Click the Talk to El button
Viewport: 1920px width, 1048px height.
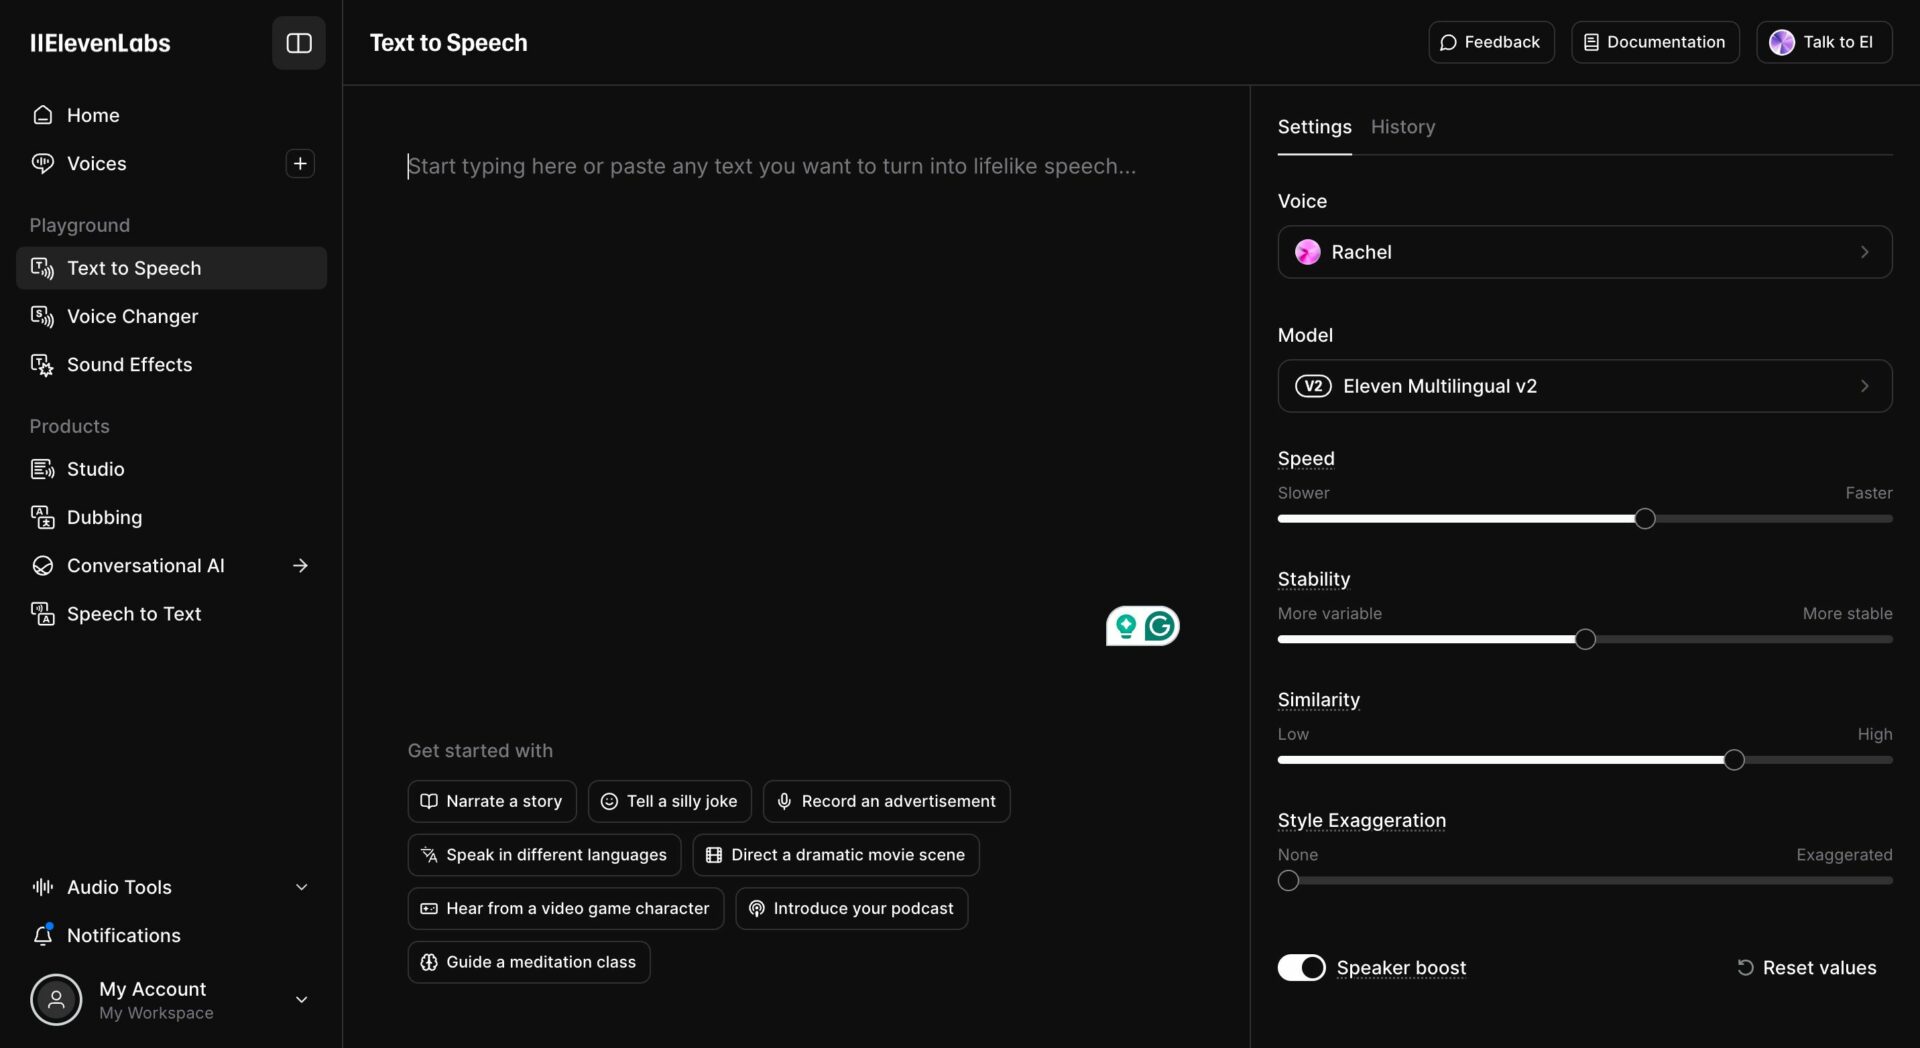click(1824, 42)
